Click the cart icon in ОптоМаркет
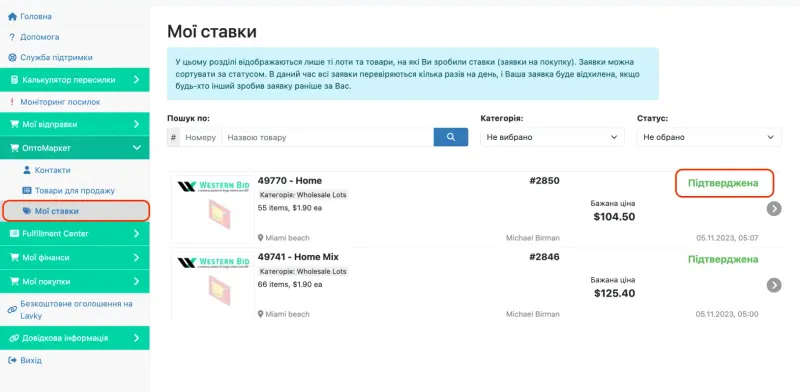This screenshot has height=392, width=800. 14,148
